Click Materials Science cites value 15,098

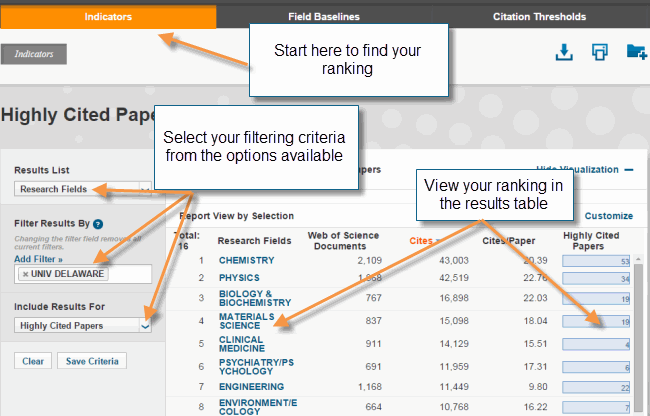click(454, 321)
